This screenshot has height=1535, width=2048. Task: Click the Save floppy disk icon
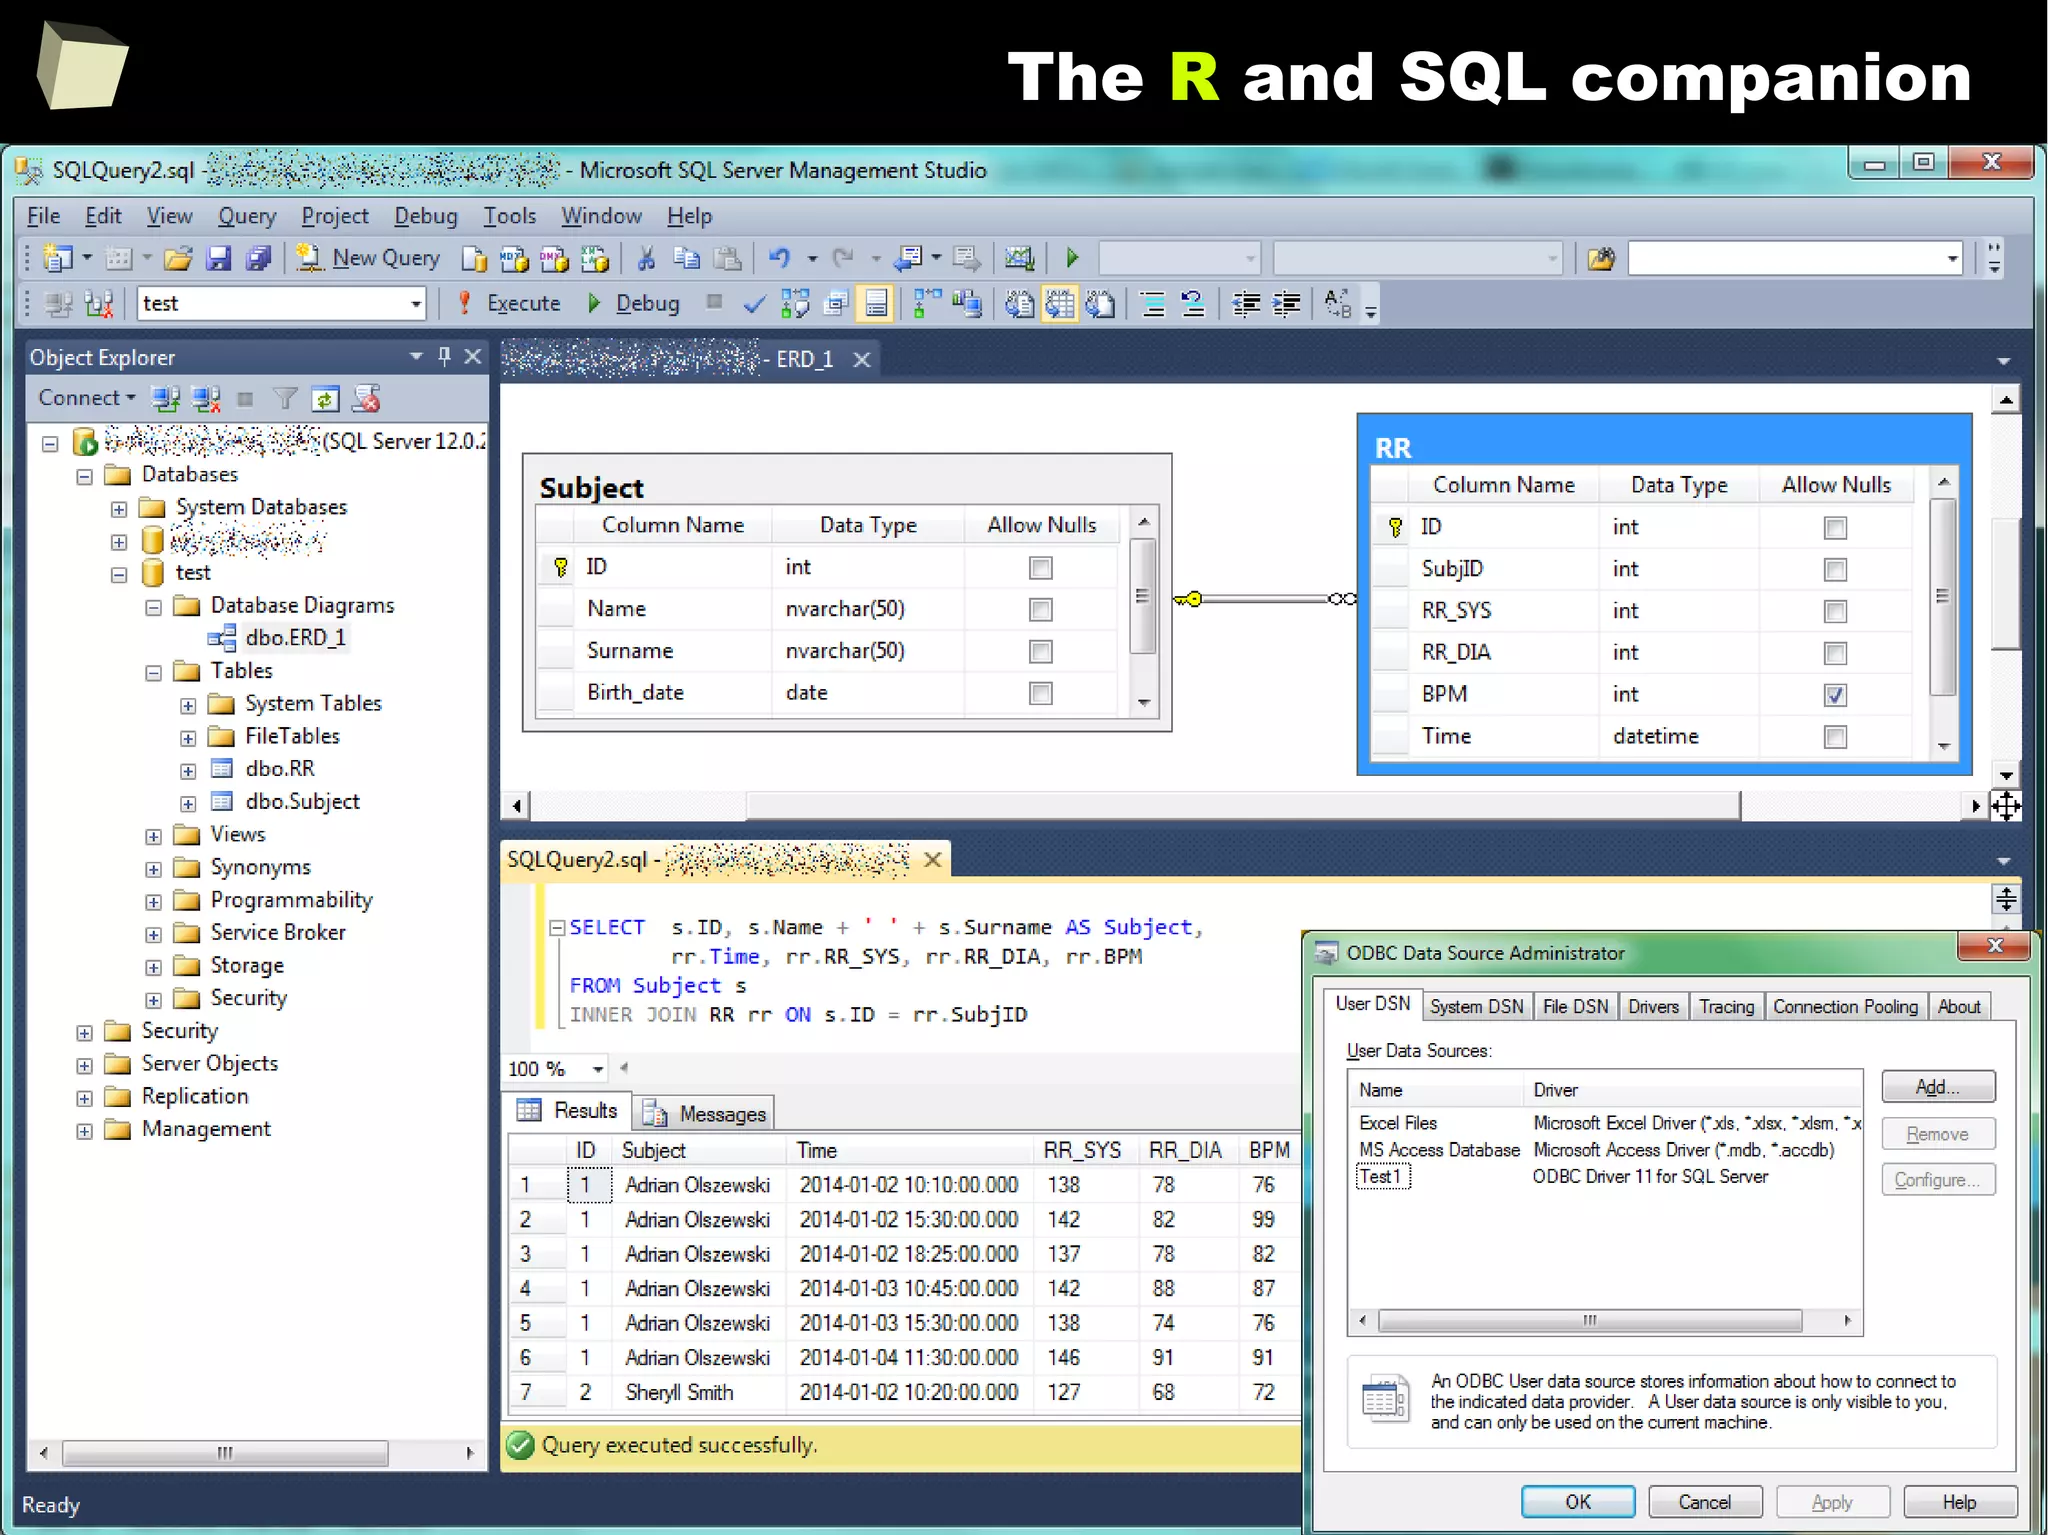pos(219,259)
